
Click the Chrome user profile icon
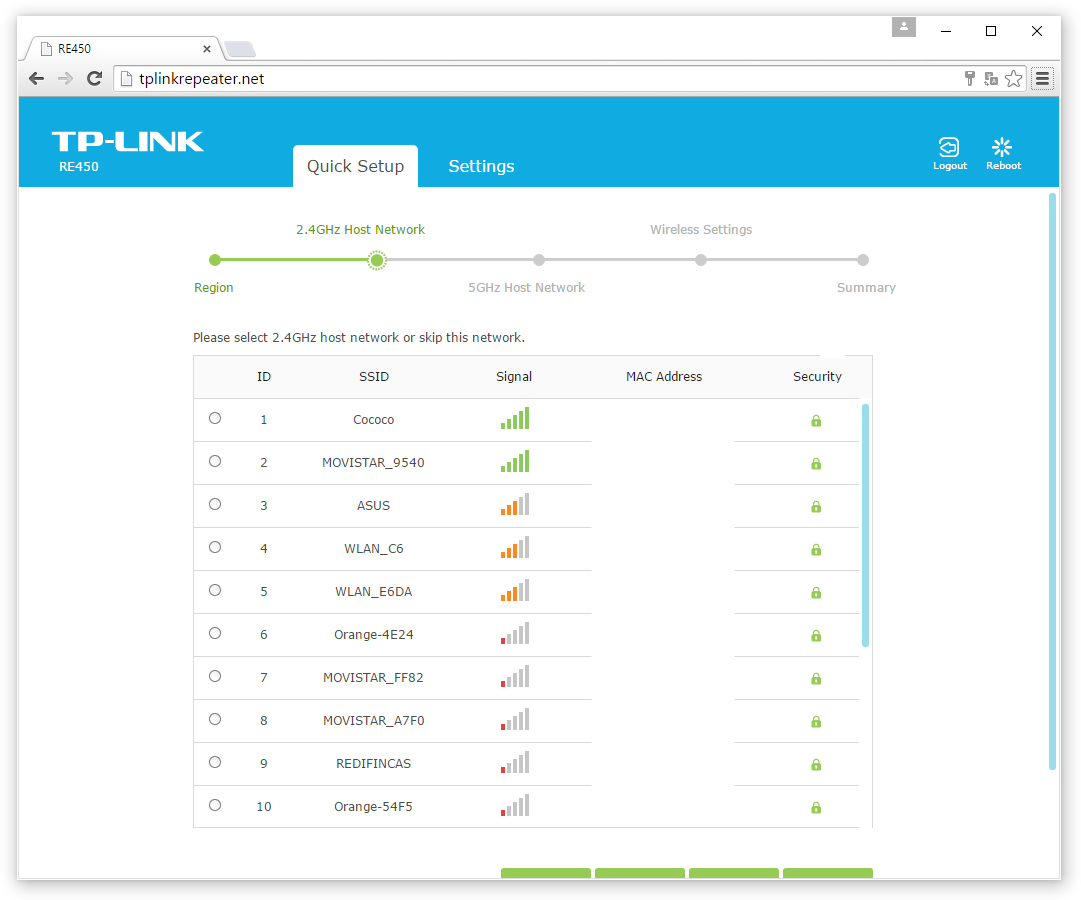coord(903,28)
